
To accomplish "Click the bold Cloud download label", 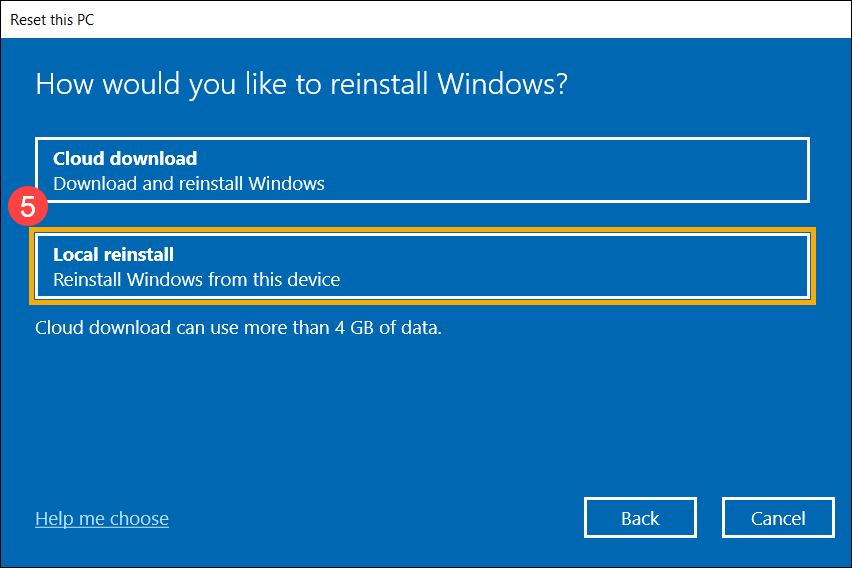I will point(125,158).
